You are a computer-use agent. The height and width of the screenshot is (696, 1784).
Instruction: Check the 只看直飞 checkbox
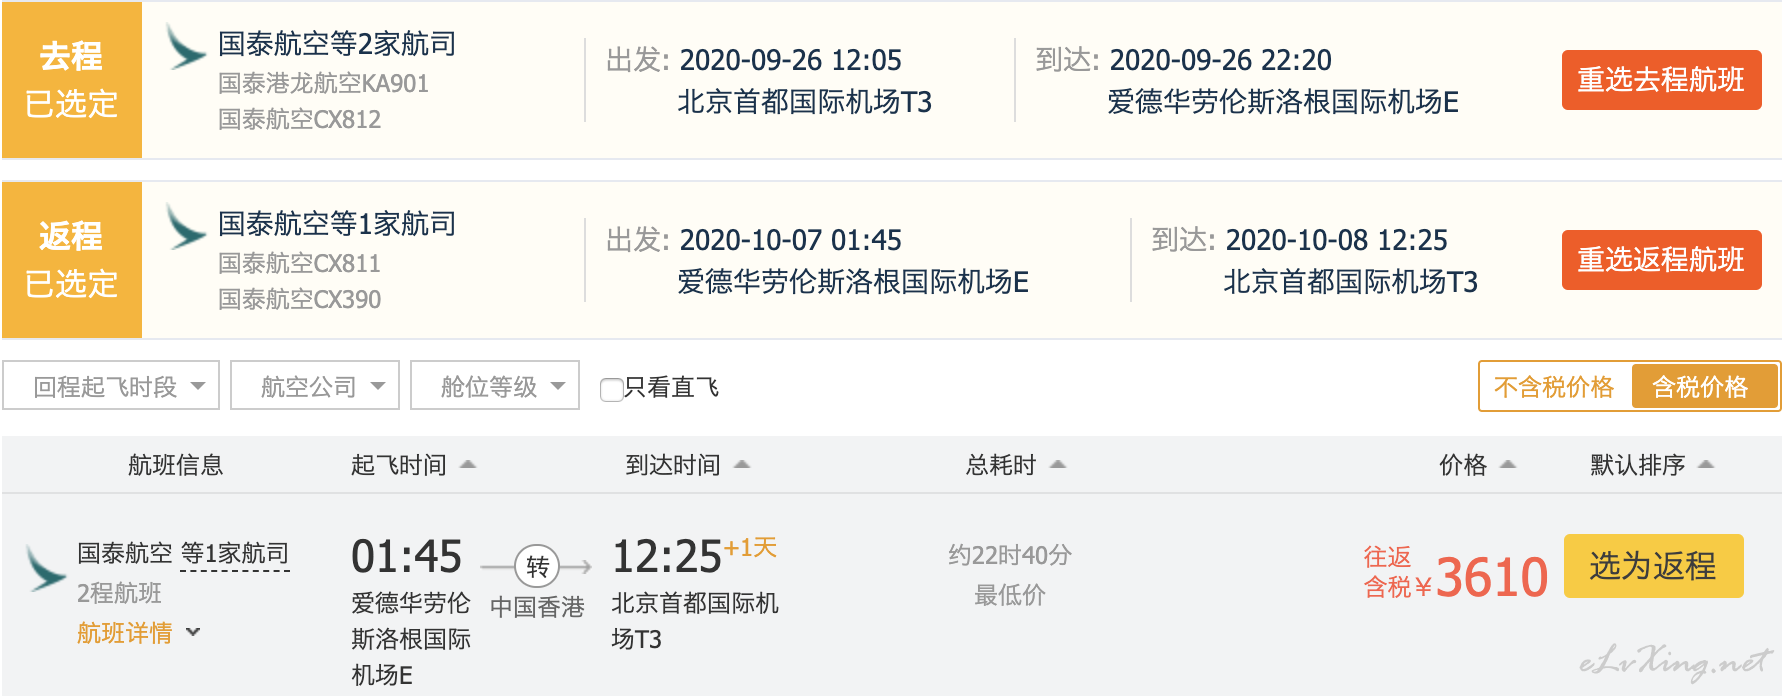[x=611, y=389]
